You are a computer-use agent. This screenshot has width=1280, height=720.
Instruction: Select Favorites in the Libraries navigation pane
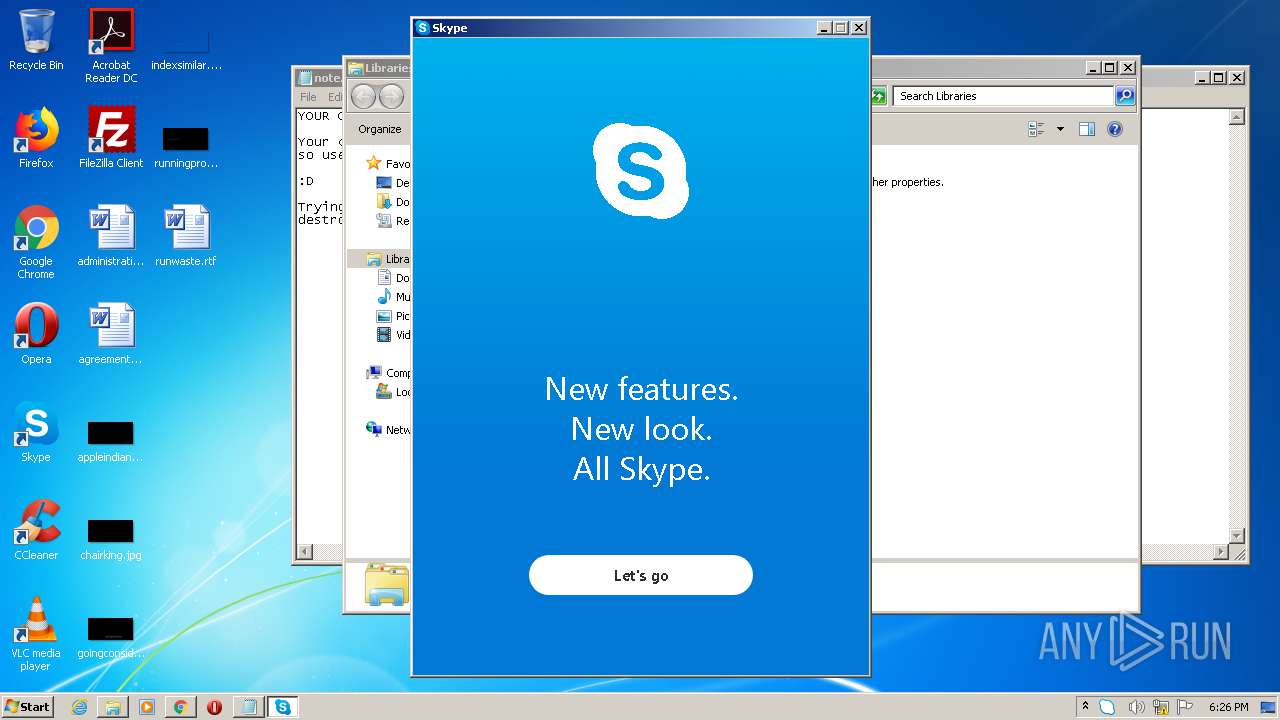[x=388, y=164]
